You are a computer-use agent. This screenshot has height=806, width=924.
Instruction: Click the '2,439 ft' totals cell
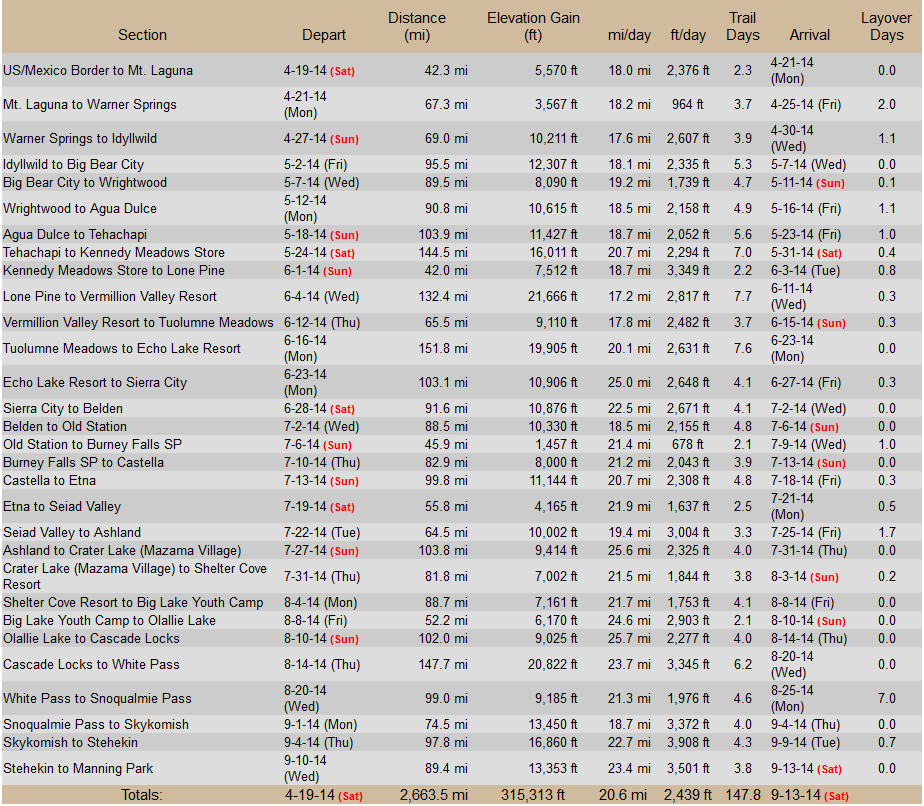tap(688, 795)
